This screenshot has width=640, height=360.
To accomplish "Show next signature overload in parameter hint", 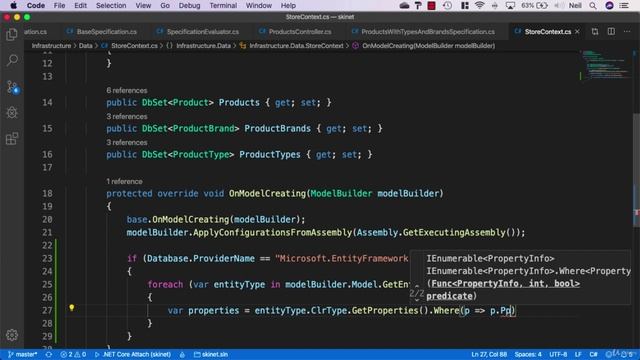I will click(x=417, y=300).
